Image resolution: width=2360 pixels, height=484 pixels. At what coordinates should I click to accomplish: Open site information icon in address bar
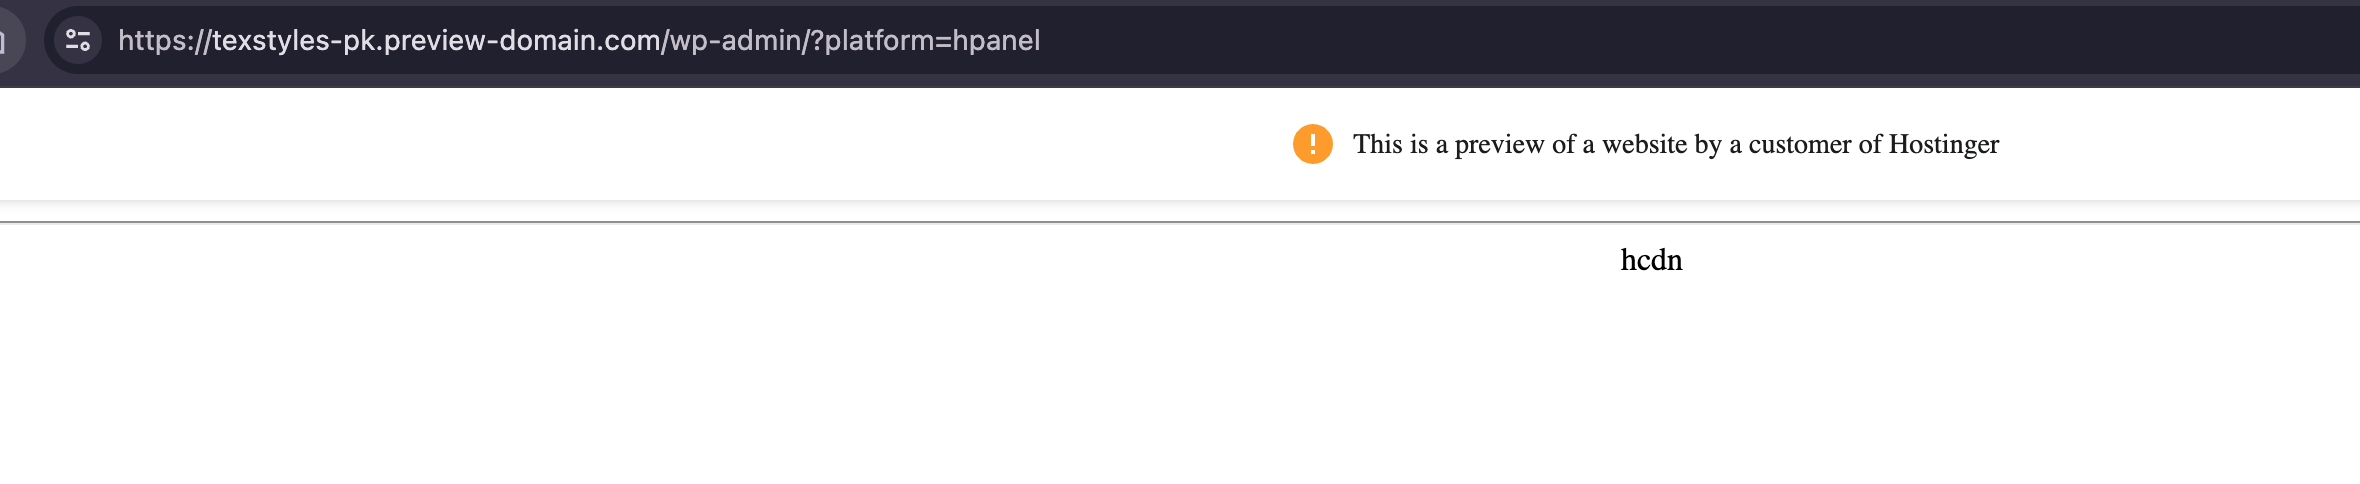(x=78, y=40)
